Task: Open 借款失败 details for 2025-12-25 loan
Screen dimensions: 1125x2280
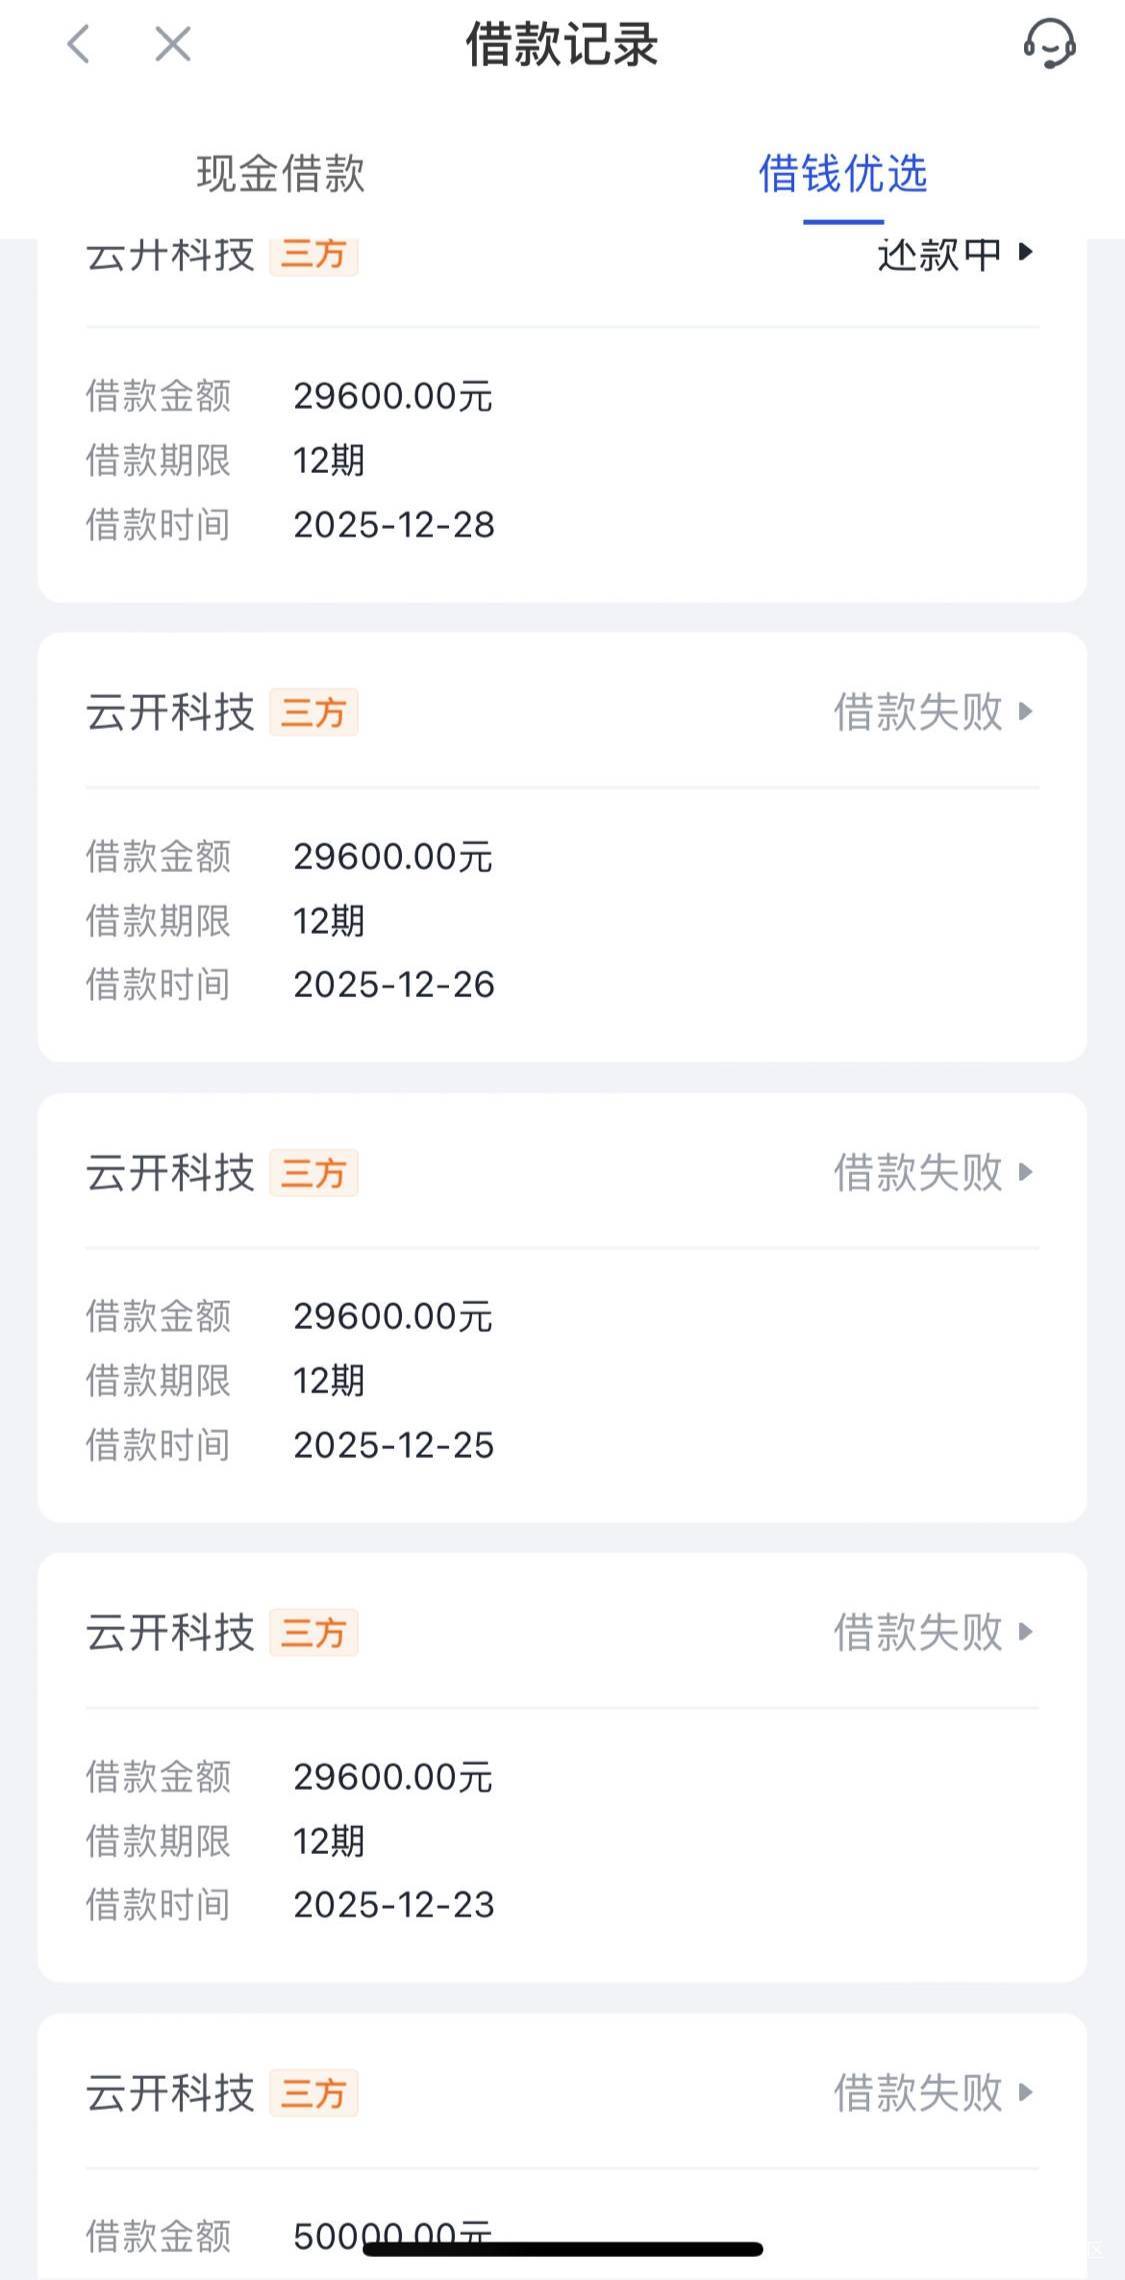Action: click(932, 1172)
